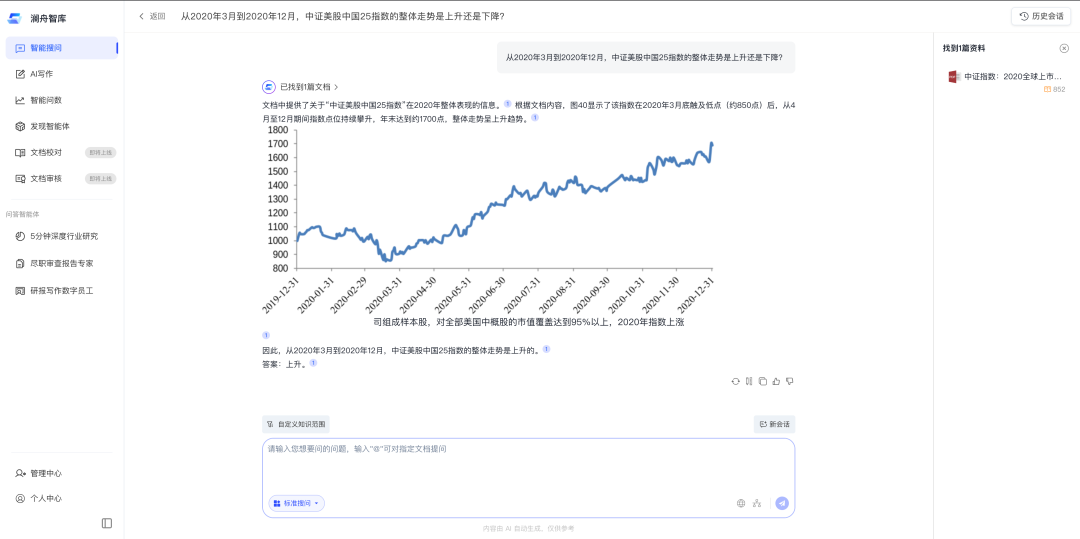Toggle the globe web search icon
The image size is (1080, 539).
coord(741,503)
